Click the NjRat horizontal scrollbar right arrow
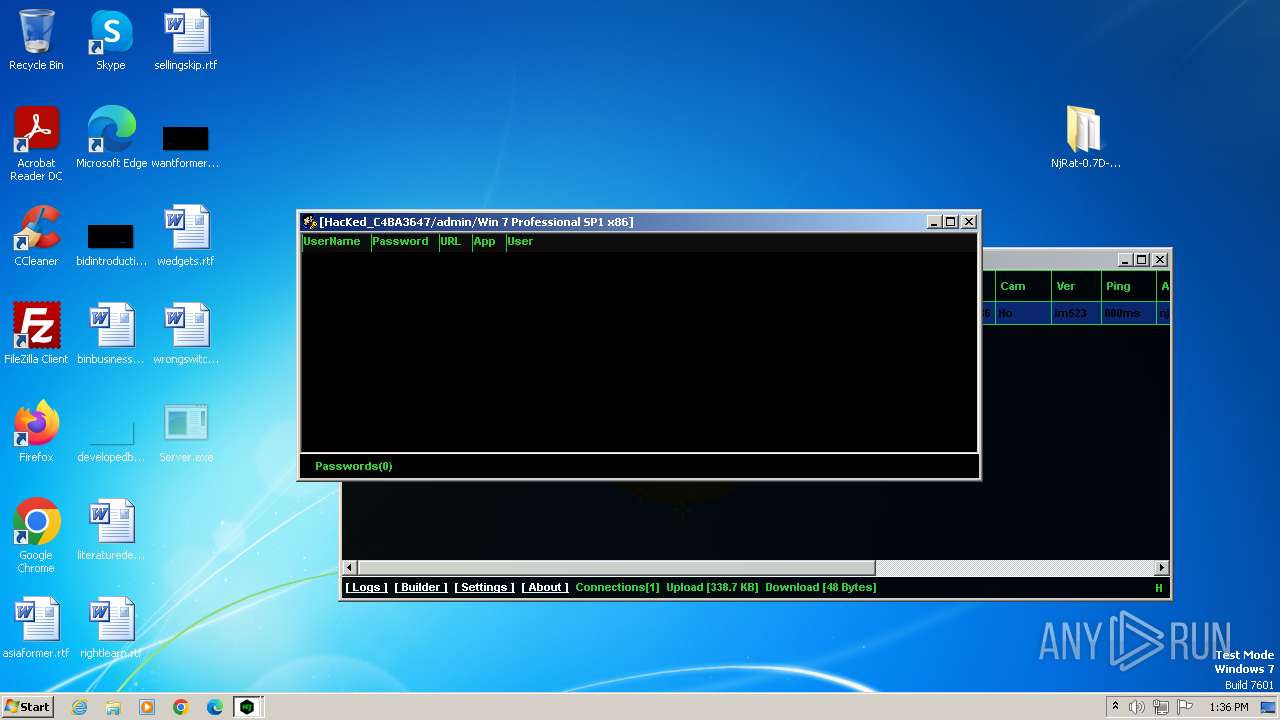1280x720 pixels. [1161, 568]
